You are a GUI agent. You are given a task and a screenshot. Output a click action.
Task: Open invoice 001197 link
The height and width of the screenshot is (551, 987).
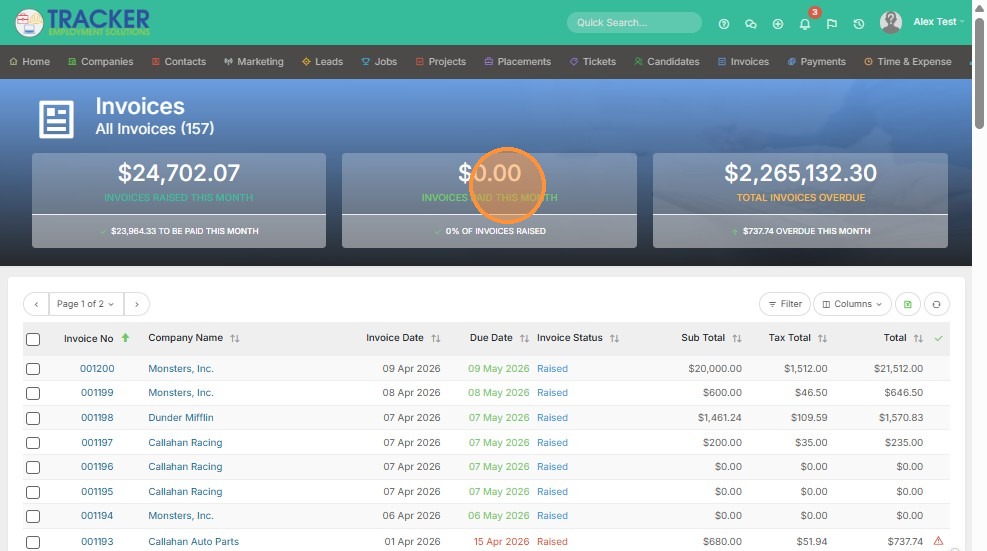[97, 443]
